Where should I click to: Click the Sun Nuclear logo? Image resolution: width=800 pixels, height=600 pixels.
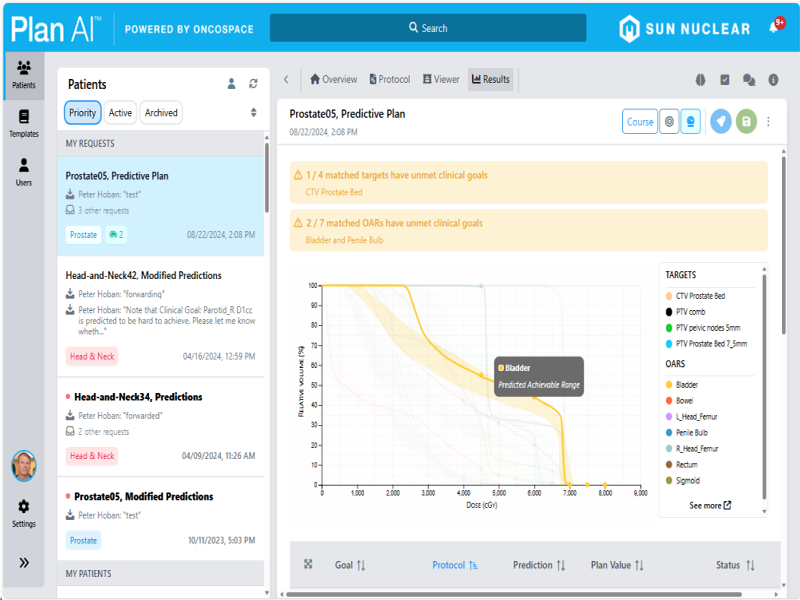pyautogui.click(x=684, y=29)
